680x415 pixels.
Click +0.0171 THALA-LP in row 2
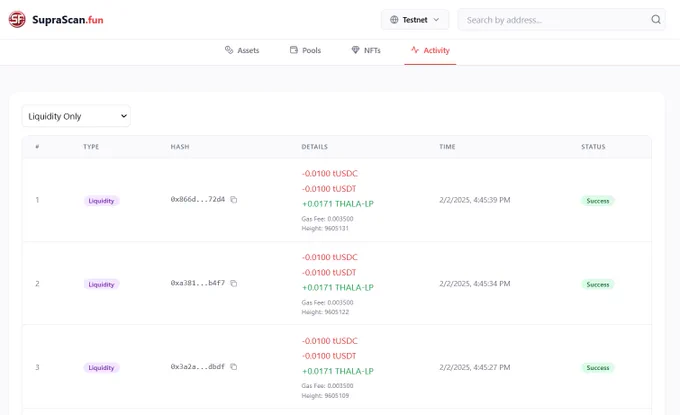point(337,288)
